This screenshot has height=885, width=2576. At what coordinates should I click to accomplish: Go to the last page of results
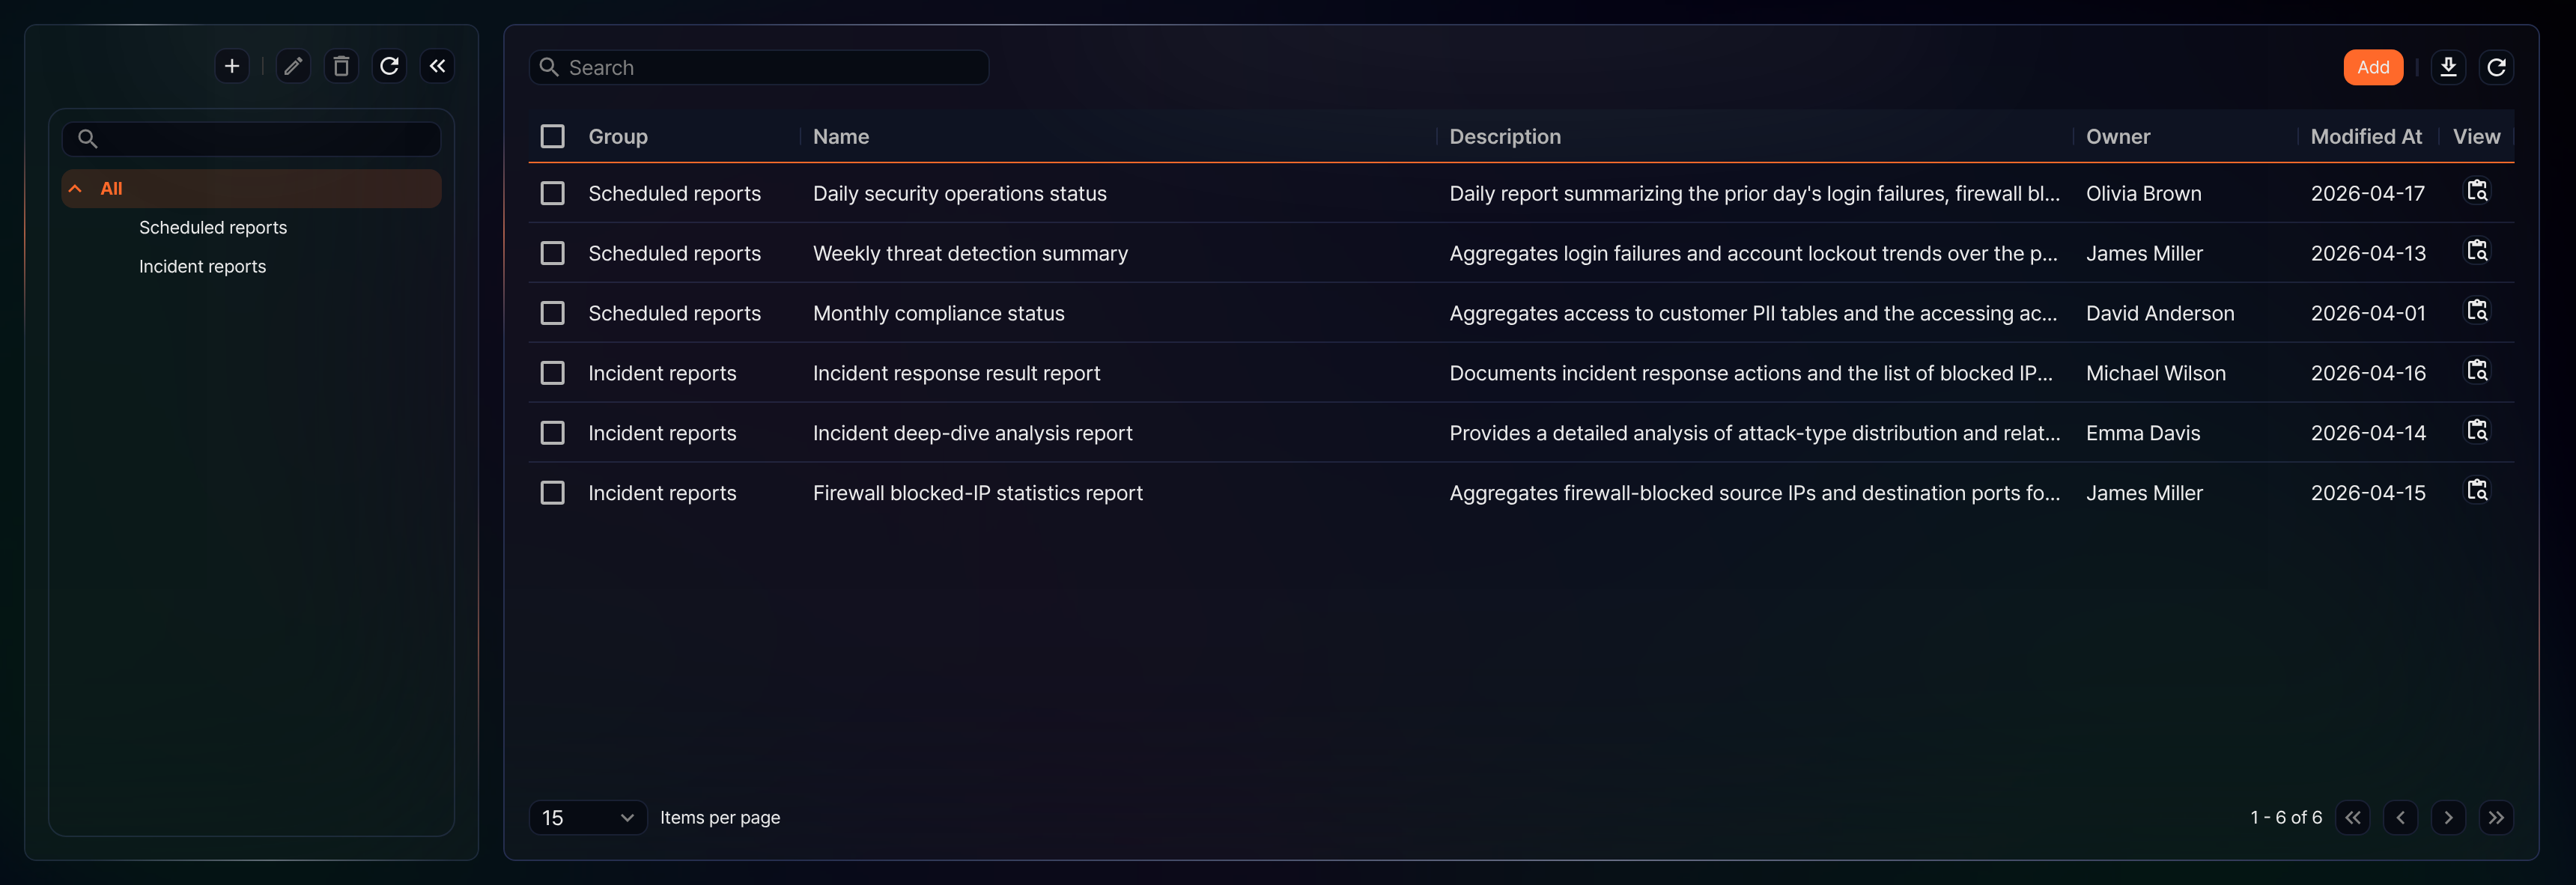click(2496, 817)
